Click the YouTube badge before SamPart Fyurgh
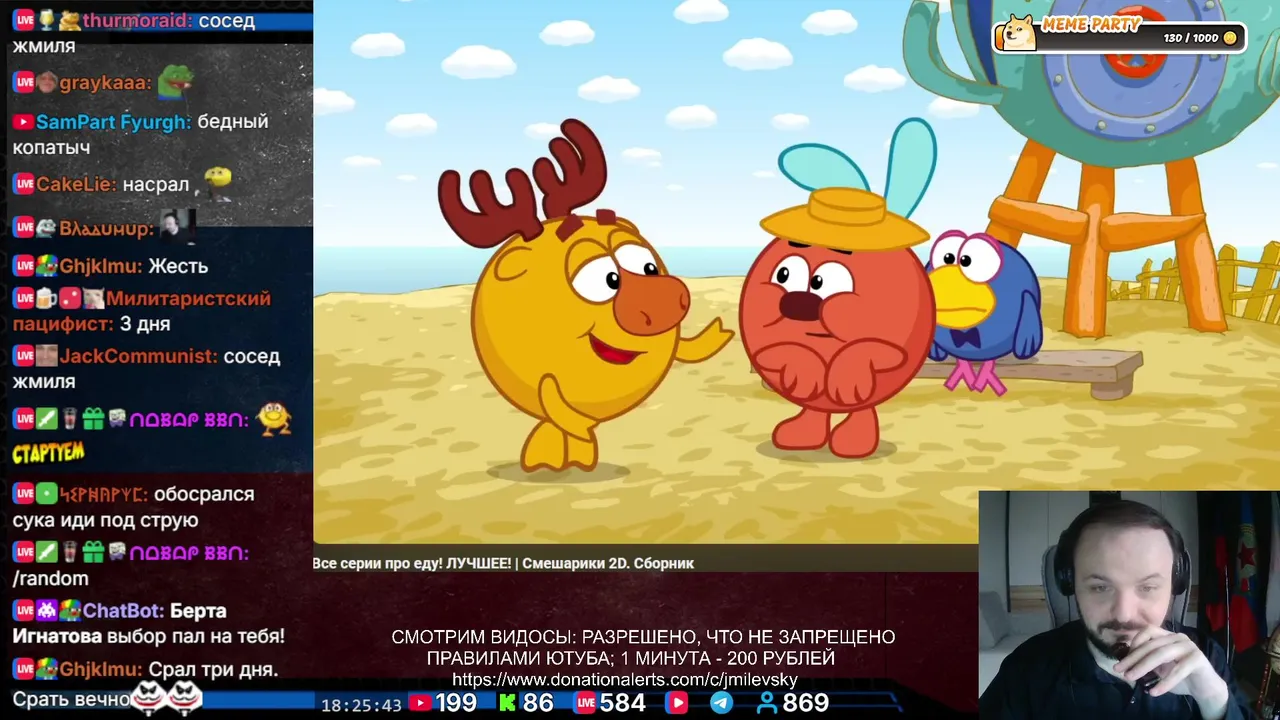1280x720 pixels. click(23, 122)
